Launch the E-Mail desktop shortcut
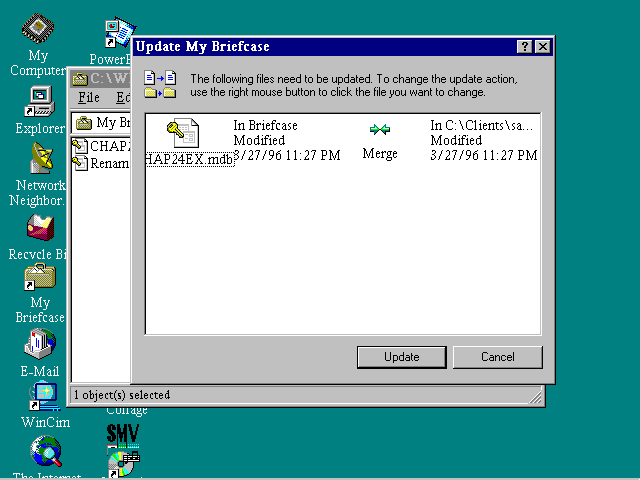Image resolution: width=640 pixels, height=480 pixels. coord(40,345)
